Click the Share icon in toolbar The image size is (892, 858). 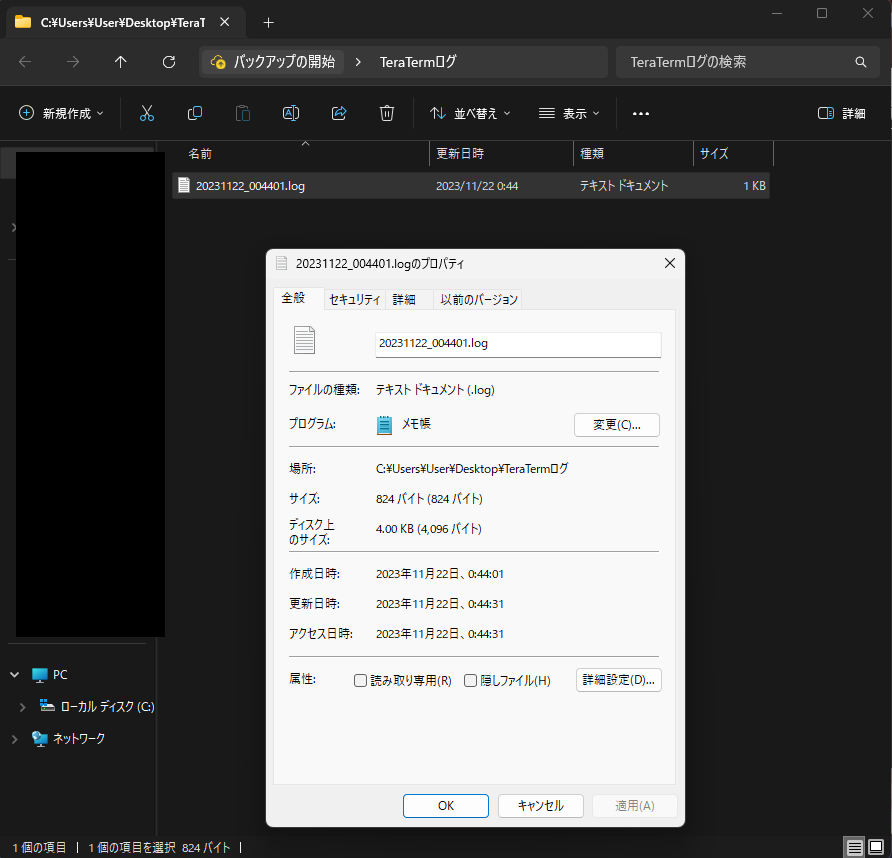click(x=339, y=113)
